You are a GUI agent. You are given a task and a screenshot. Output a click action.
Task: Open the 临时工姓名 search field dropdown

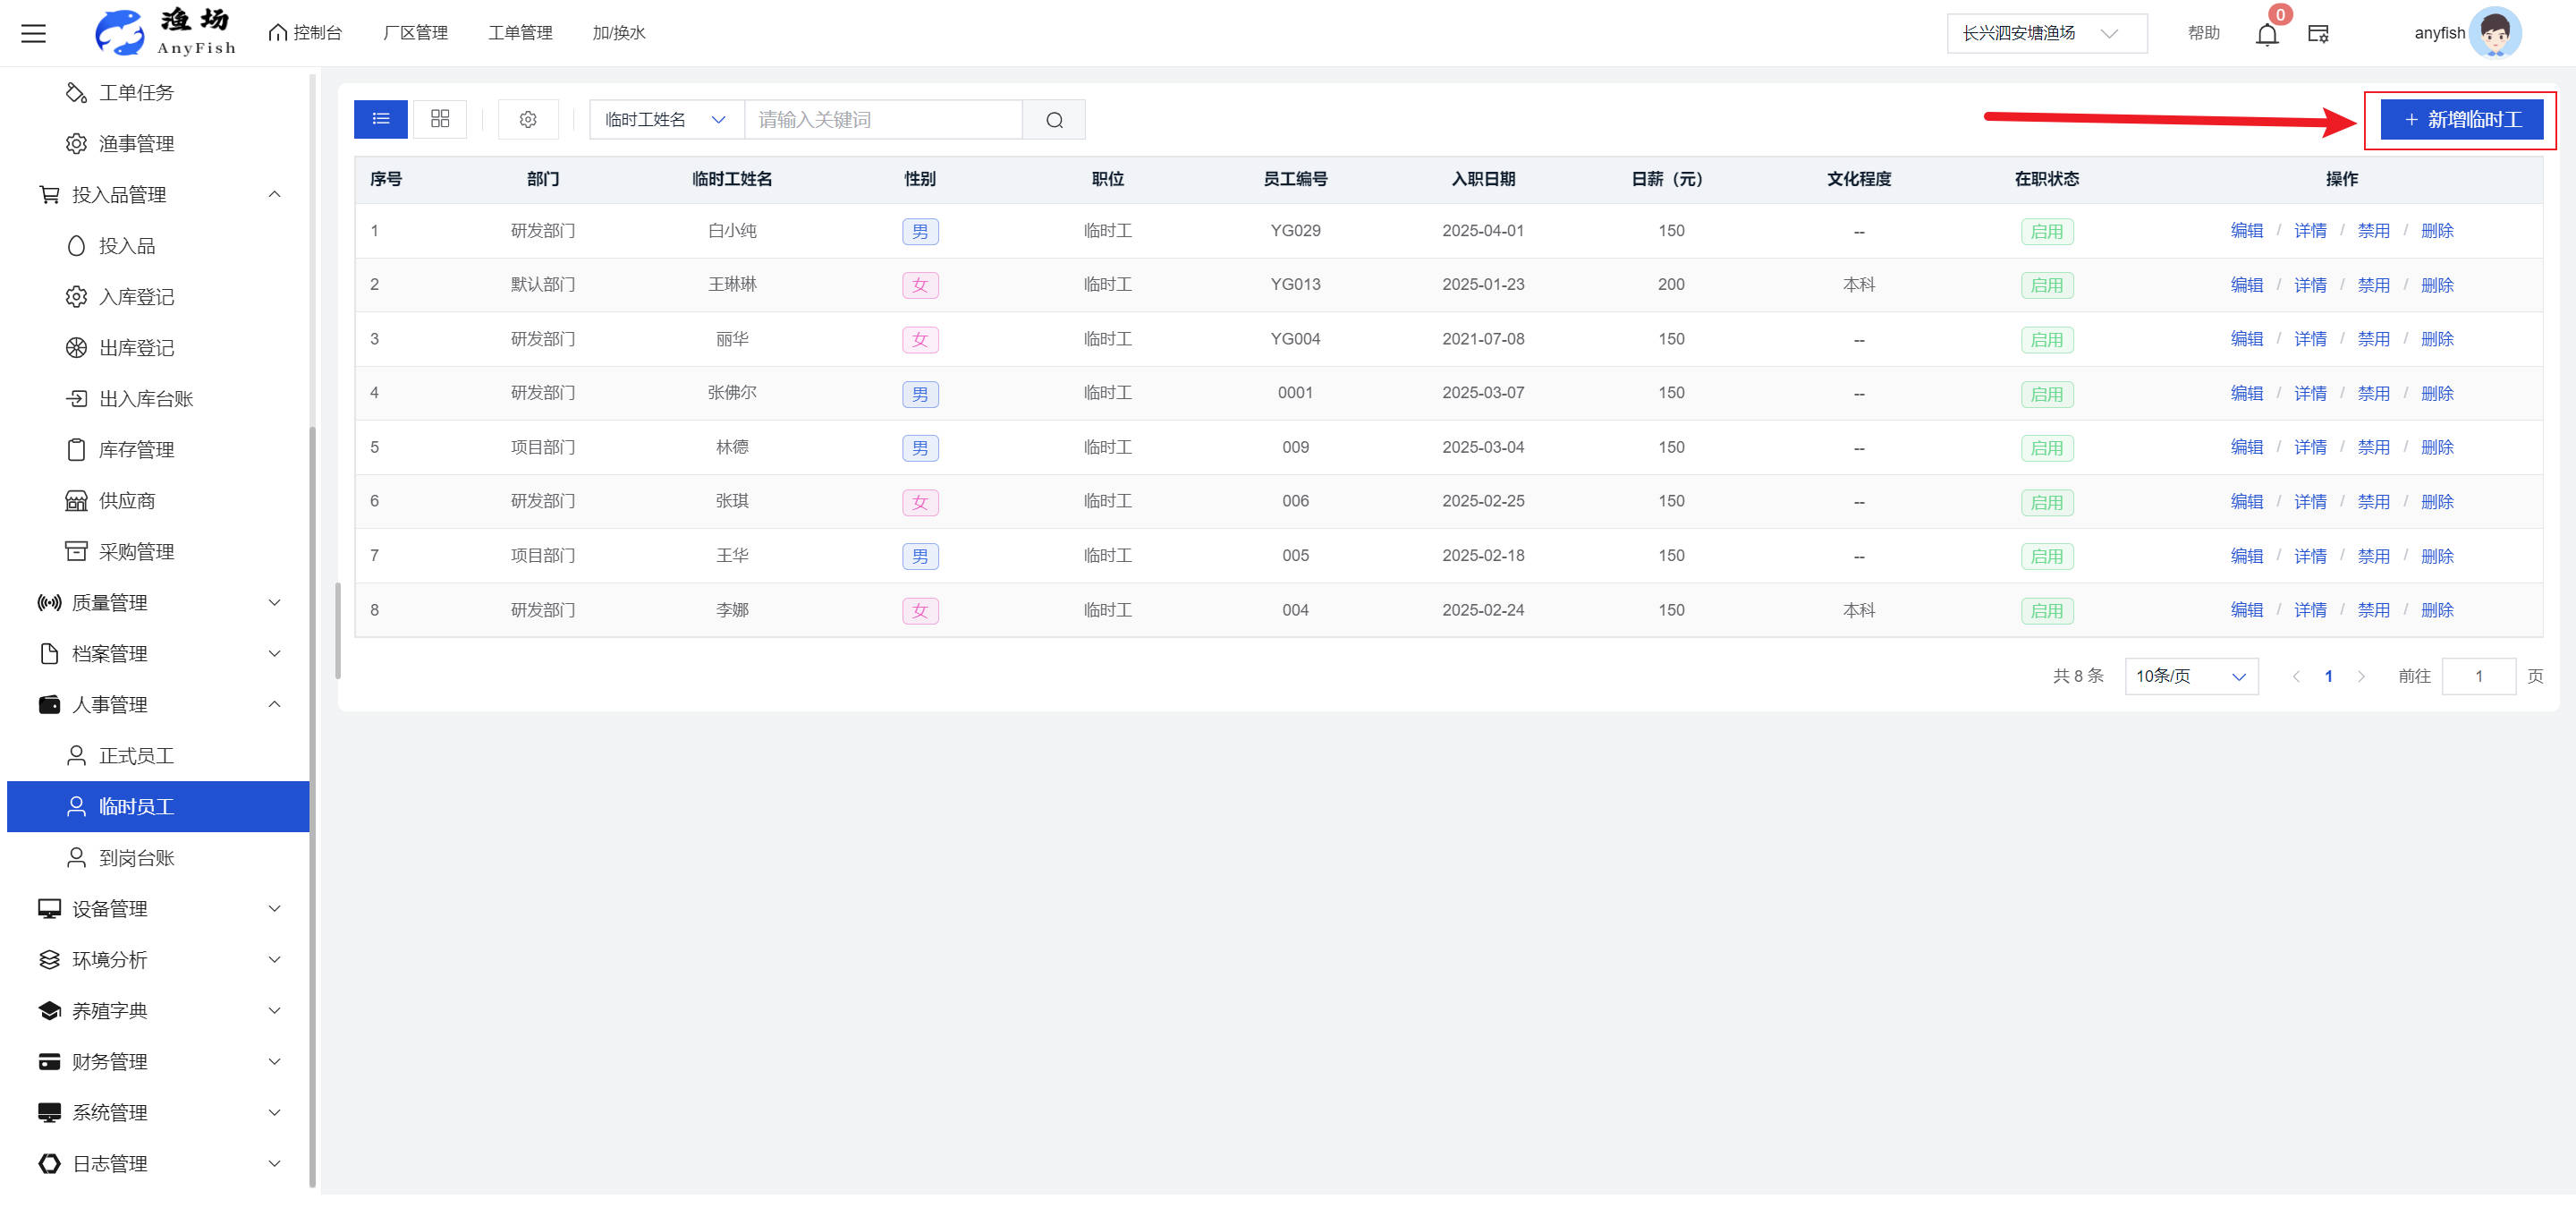(x=666, y=119)
